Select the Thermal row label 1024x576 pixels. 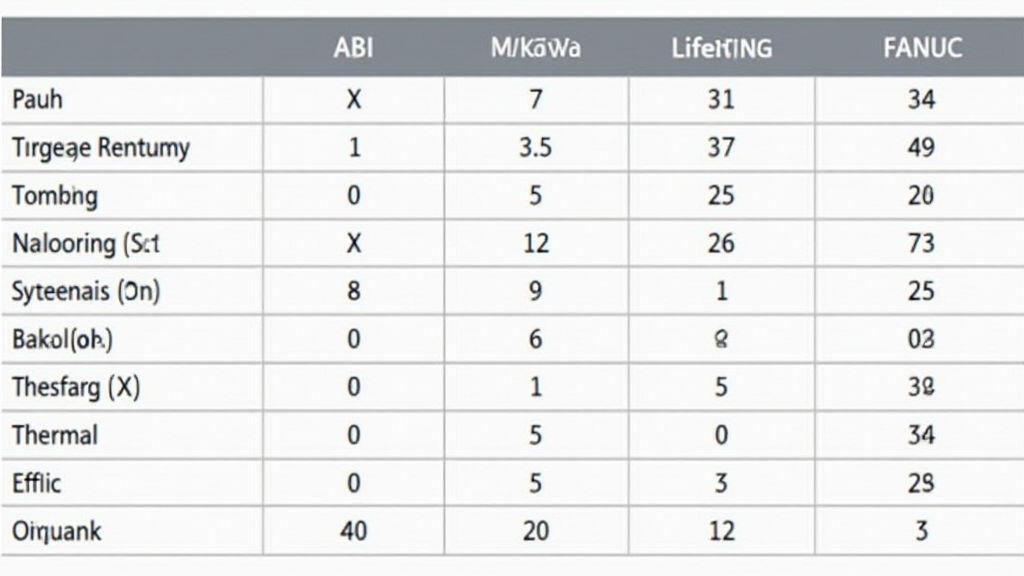click(x=55, y=435)
